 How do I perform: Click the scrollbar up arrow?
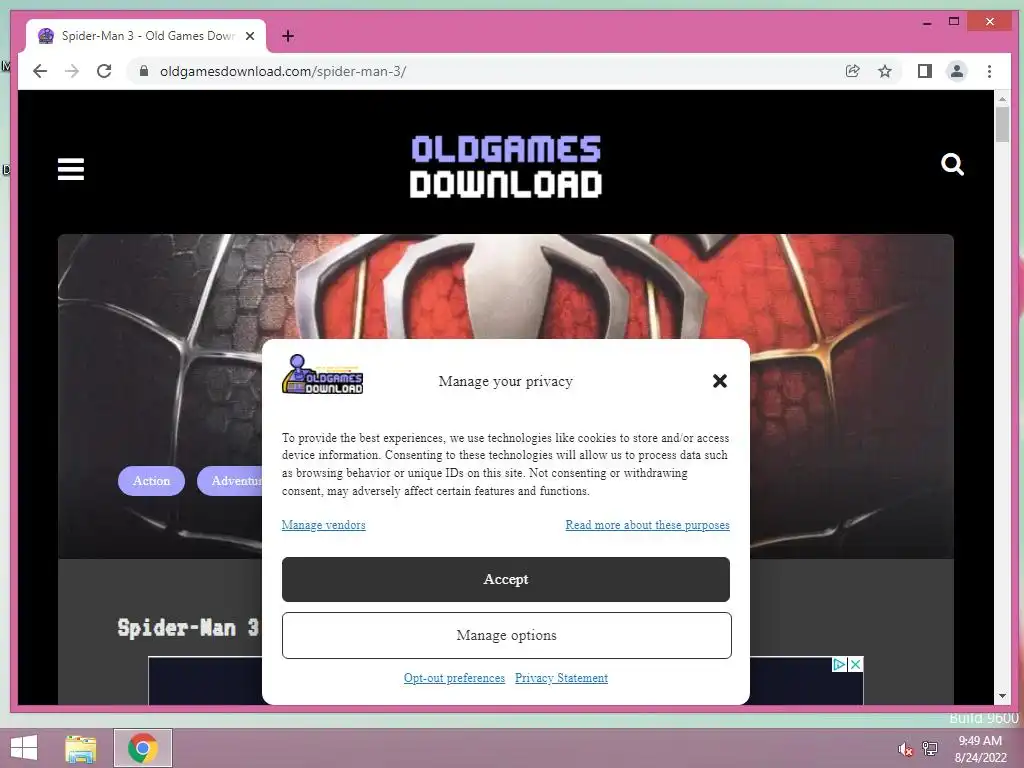tap(1002, 99)
